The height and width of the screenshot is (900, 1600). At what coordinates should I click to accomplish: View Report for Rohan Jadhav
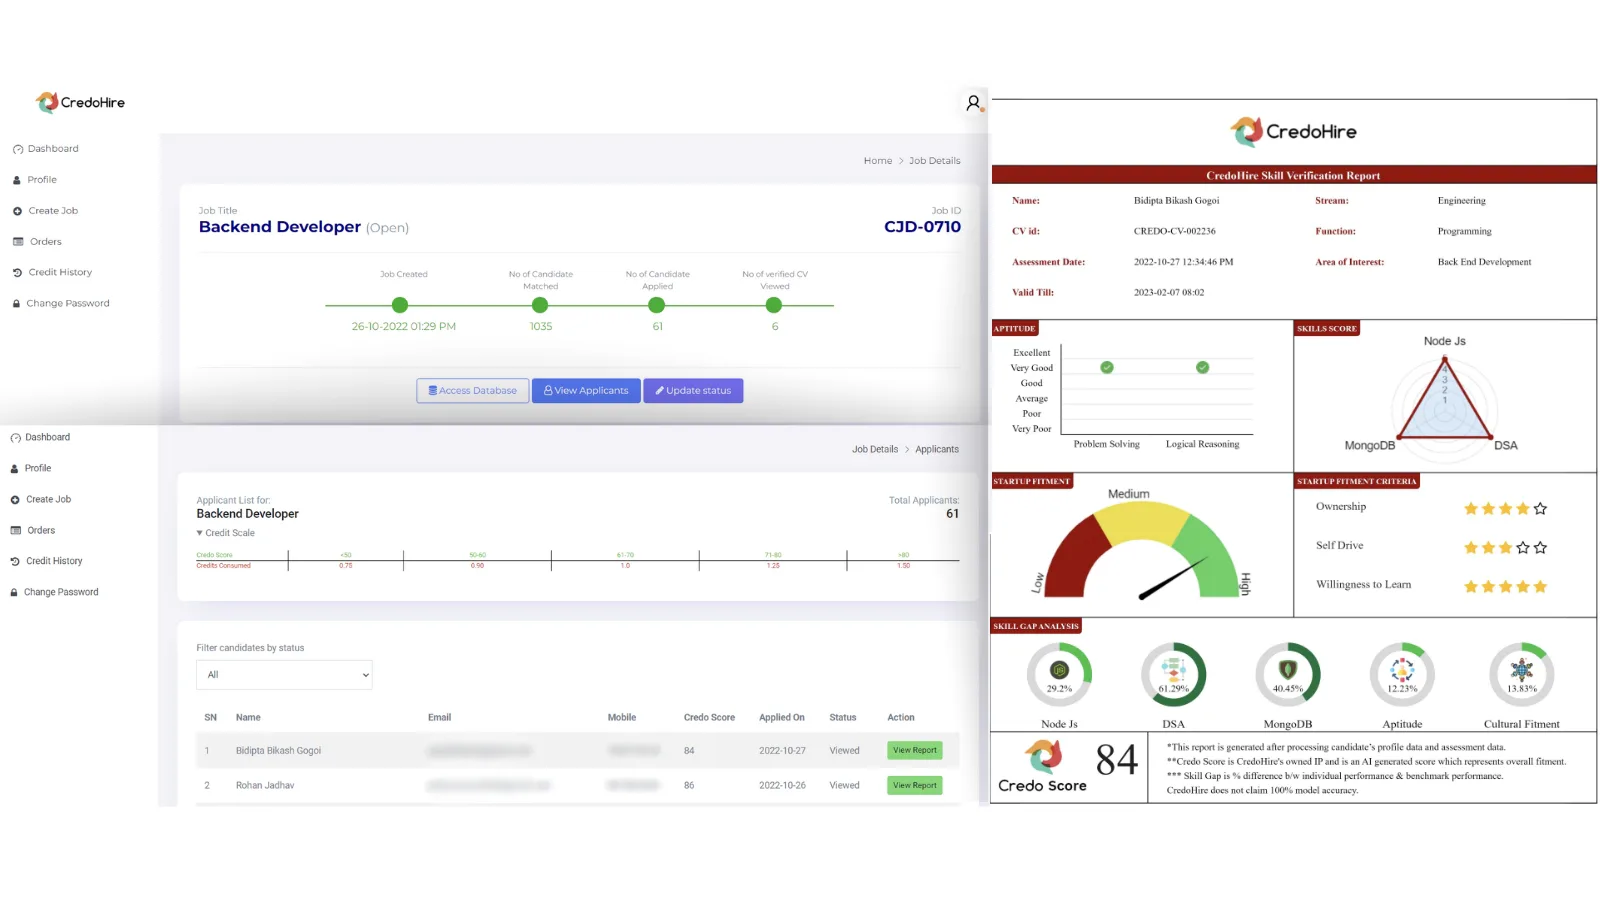pos(915,786)
